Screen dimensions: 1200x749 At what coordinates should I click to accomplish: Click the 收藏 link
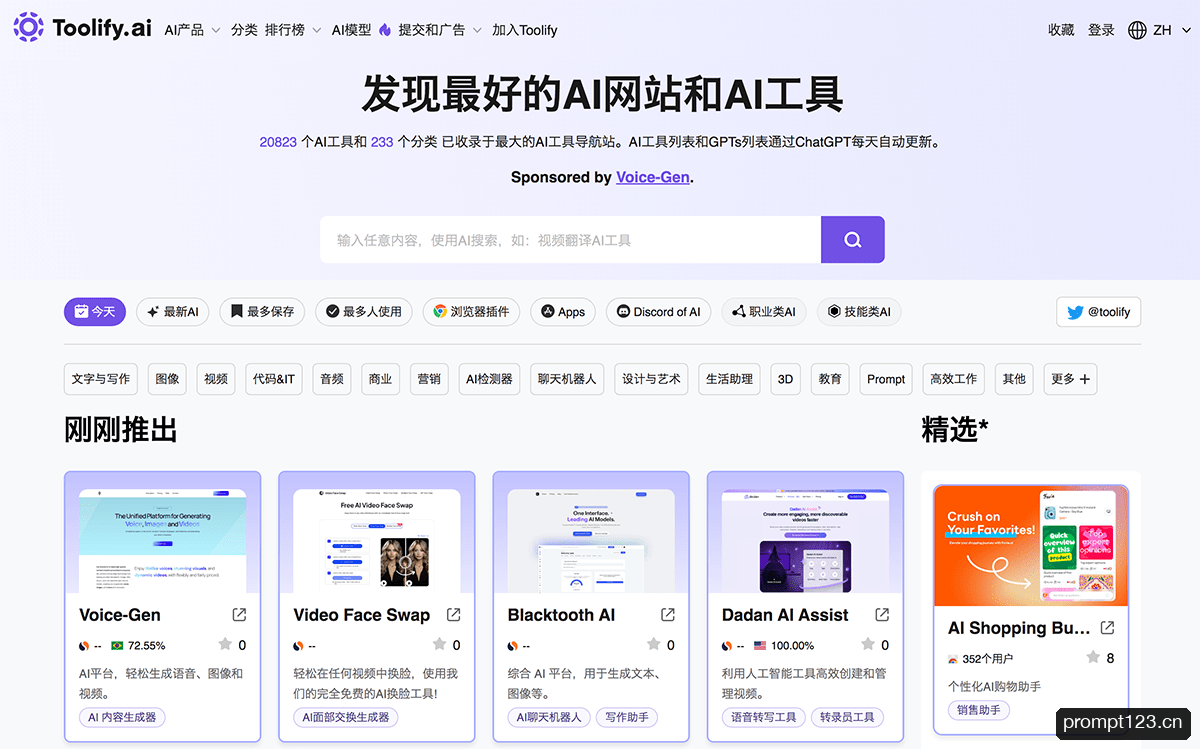point(1061,30)
